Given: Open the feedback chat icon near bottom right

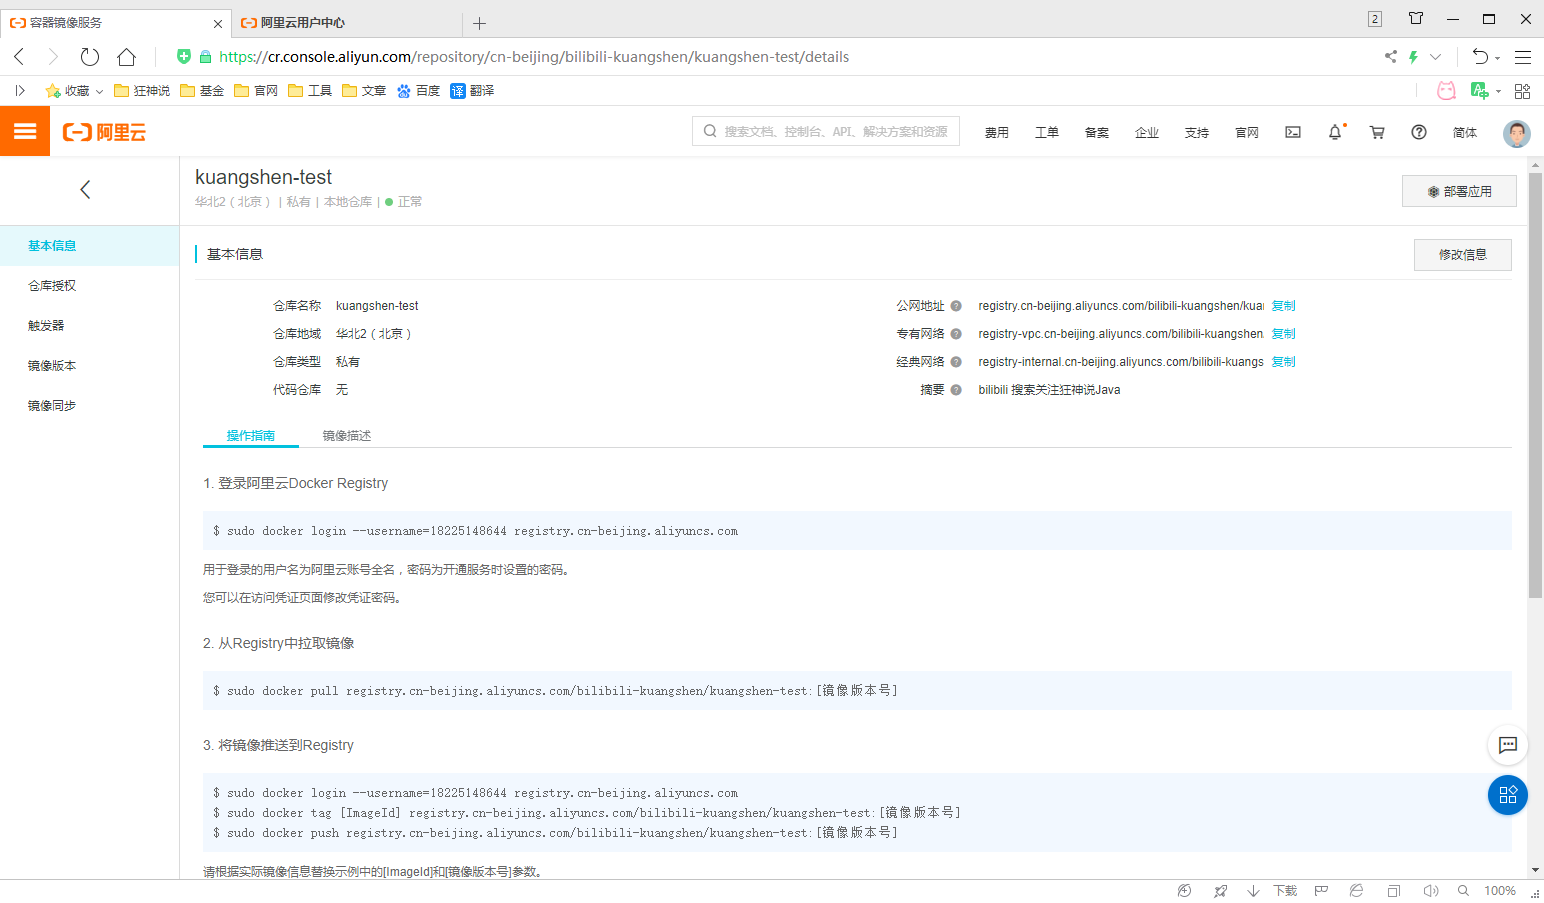Looking at the screenshot, I should [1507, 745].
